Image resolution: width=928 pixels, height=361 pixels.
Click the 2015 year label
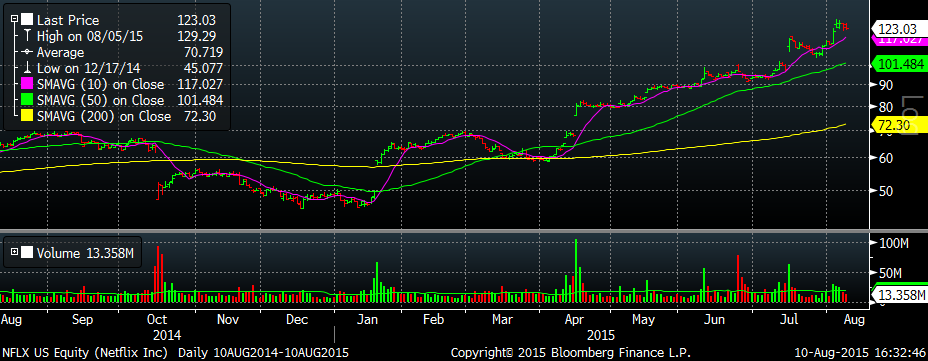[601, 335]
